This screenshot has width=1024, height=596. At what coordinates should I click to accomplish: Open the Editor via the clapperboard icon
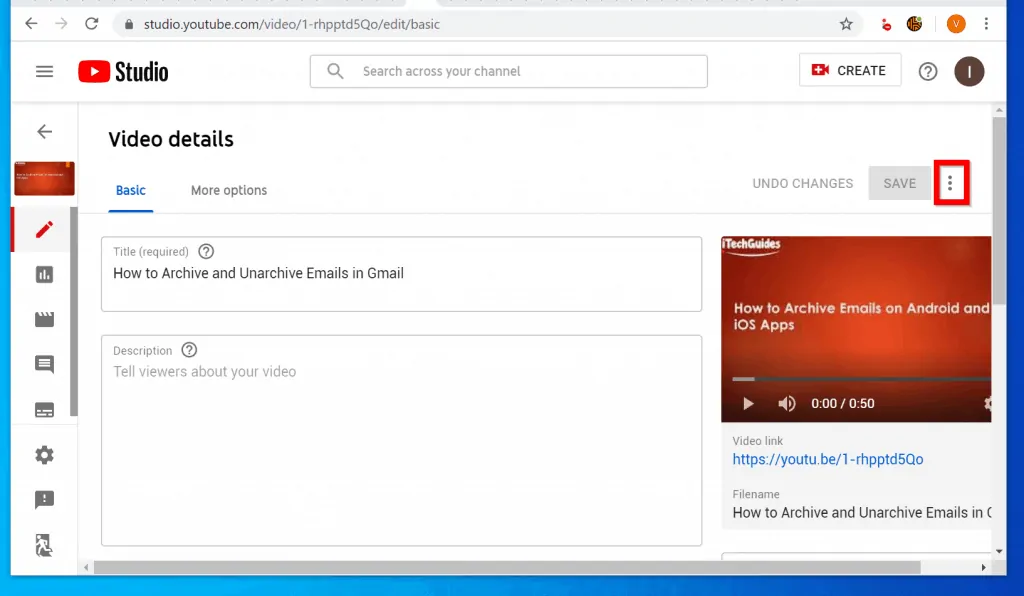coord(42,319)
